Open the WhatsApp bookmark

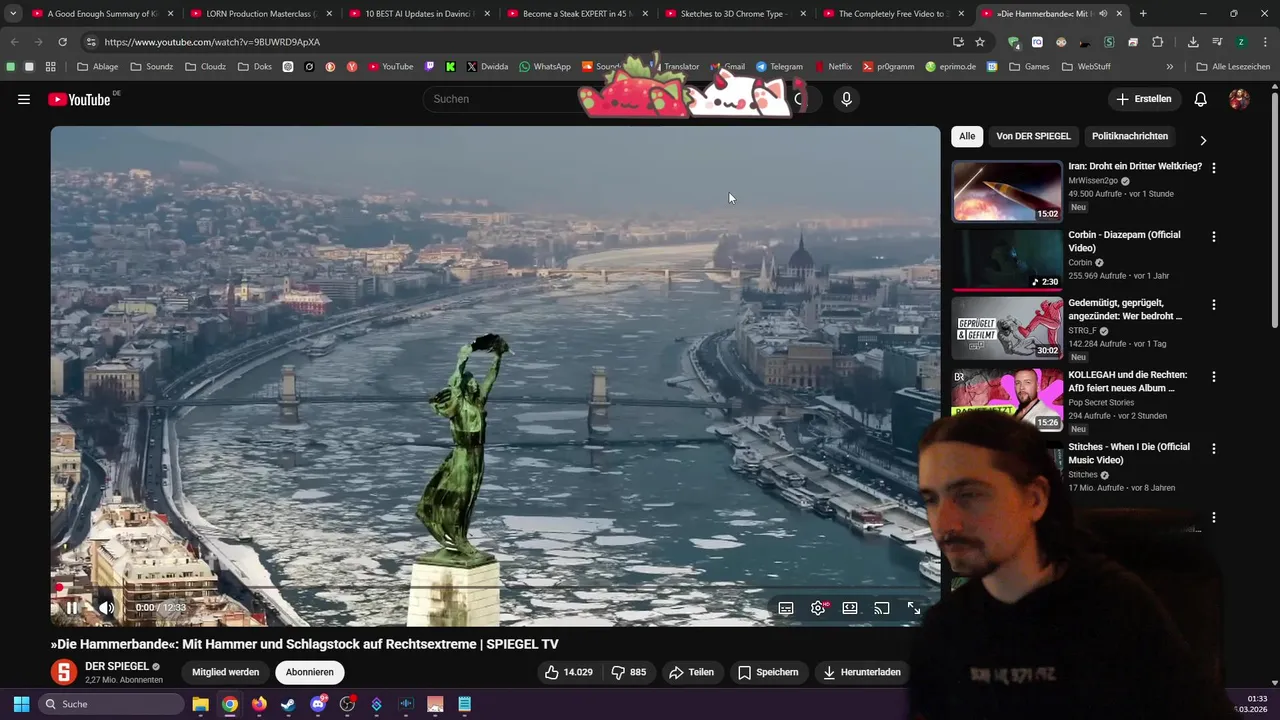tap(544, 67)
